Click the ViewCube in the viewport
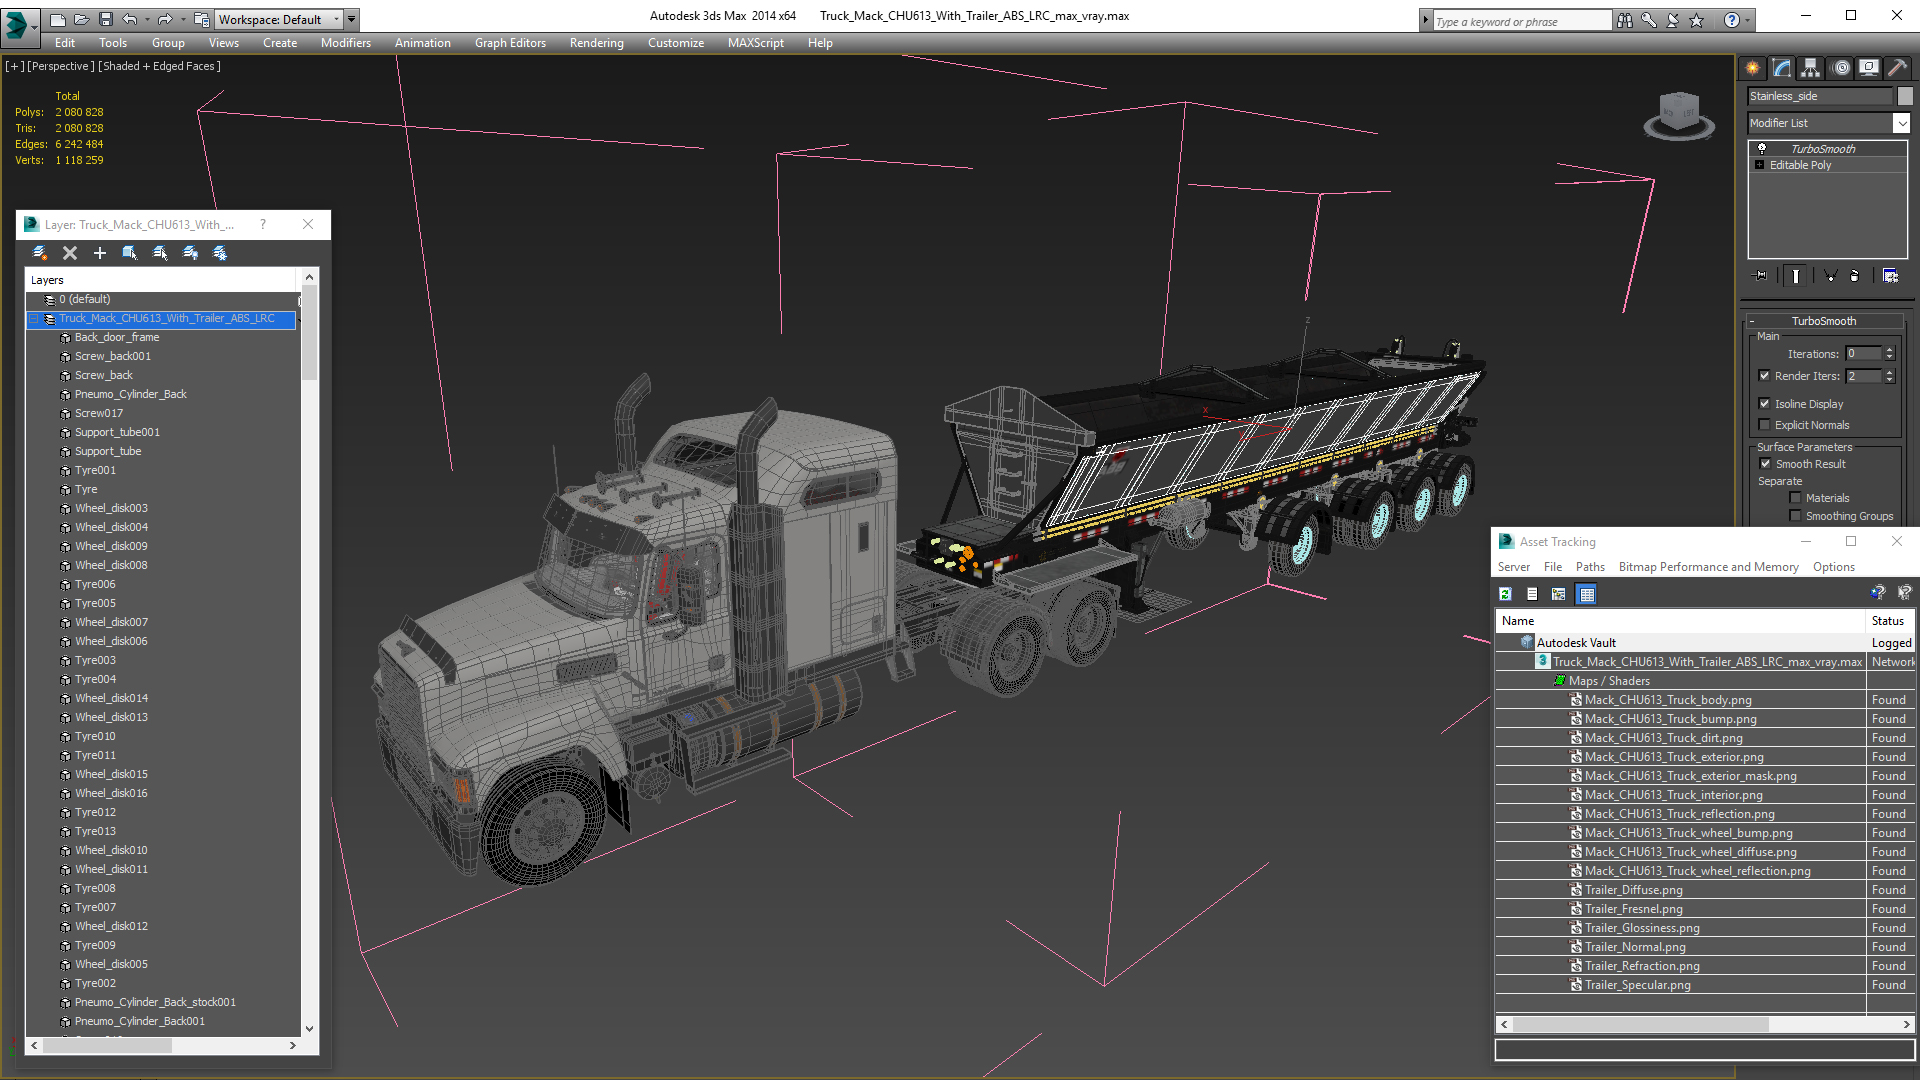This screenshot has width=1920, height=1080. 1679,115
